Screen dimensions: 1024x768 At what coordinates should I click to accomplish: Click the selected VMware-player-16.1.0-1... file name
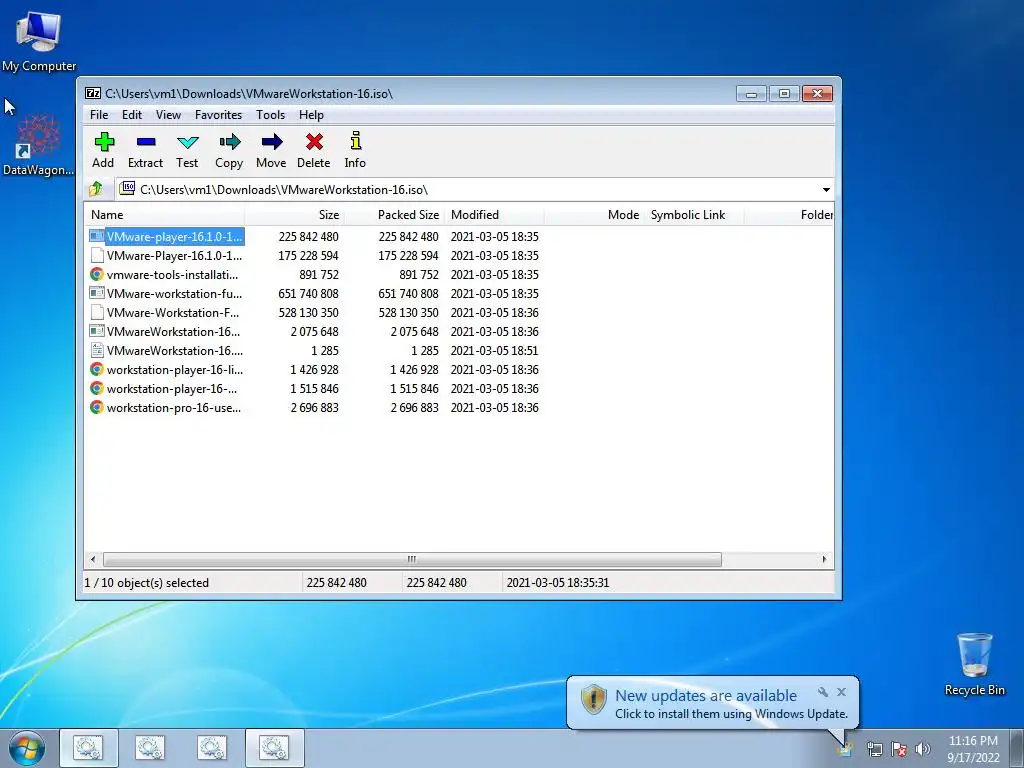tap(174, 236)
